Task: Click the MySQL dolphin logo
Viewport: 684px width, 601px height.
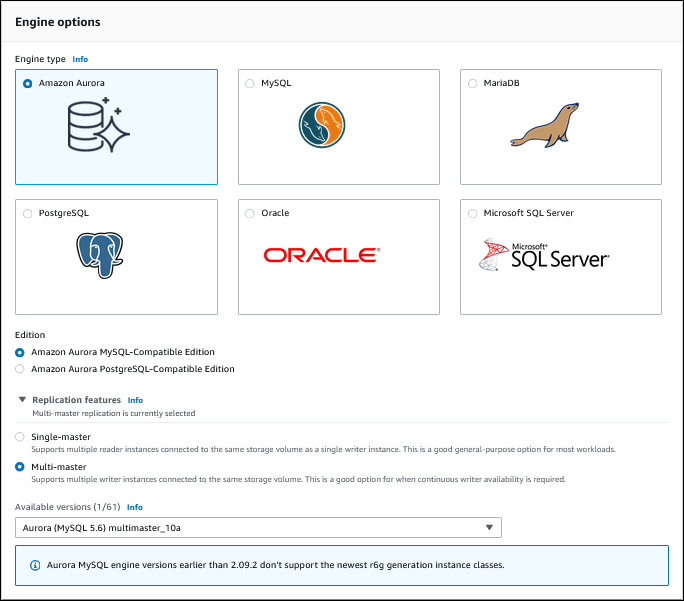Action: (321, 126)
